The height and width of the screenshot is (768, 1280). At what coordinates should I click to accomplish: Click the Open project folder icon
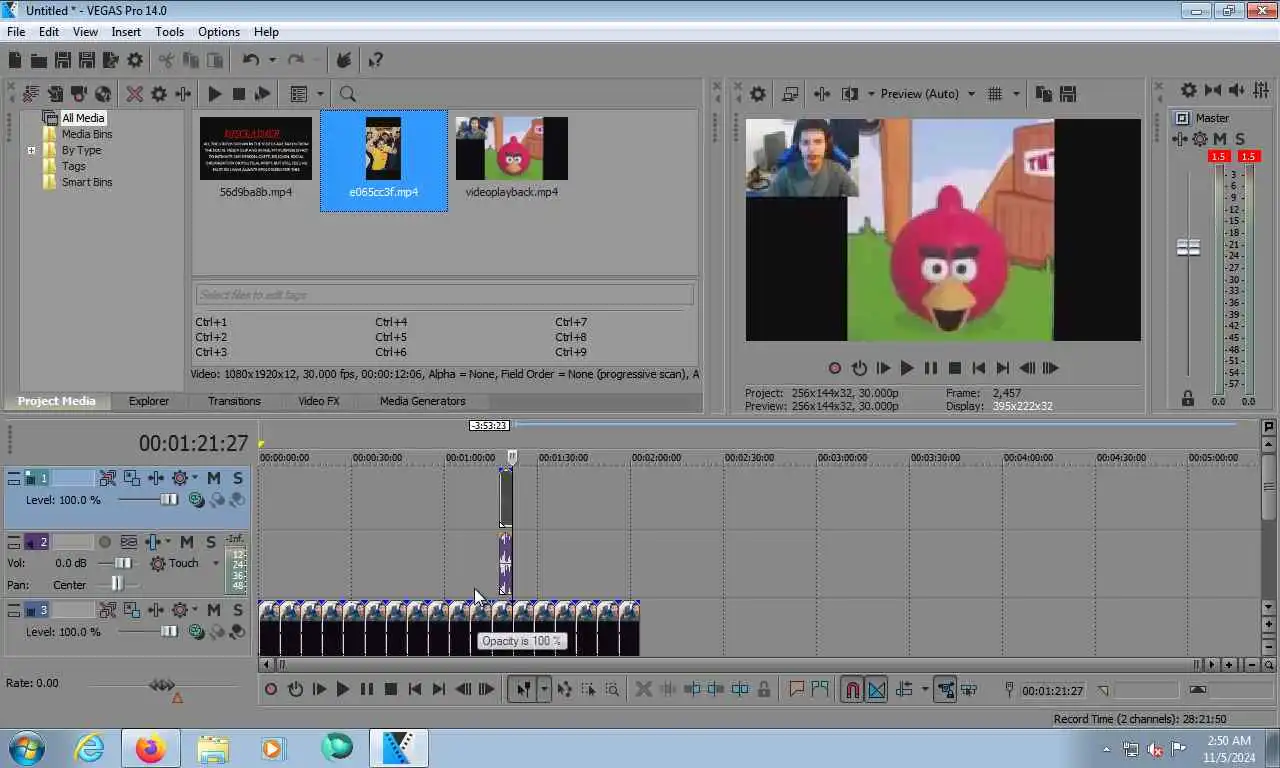pos(39,60)
